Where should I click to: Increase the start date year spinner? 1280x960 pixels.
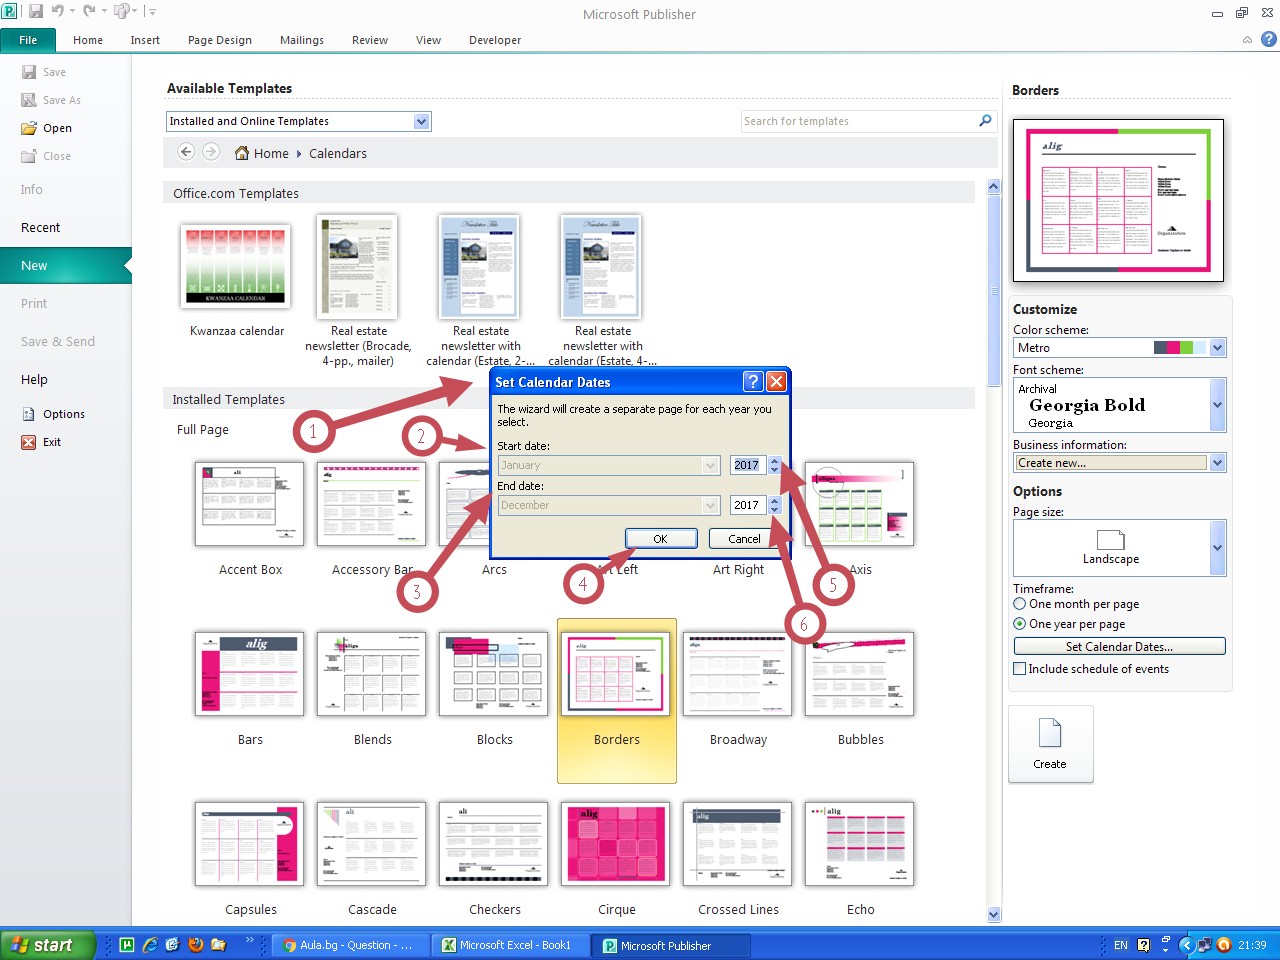pos(774,460)
